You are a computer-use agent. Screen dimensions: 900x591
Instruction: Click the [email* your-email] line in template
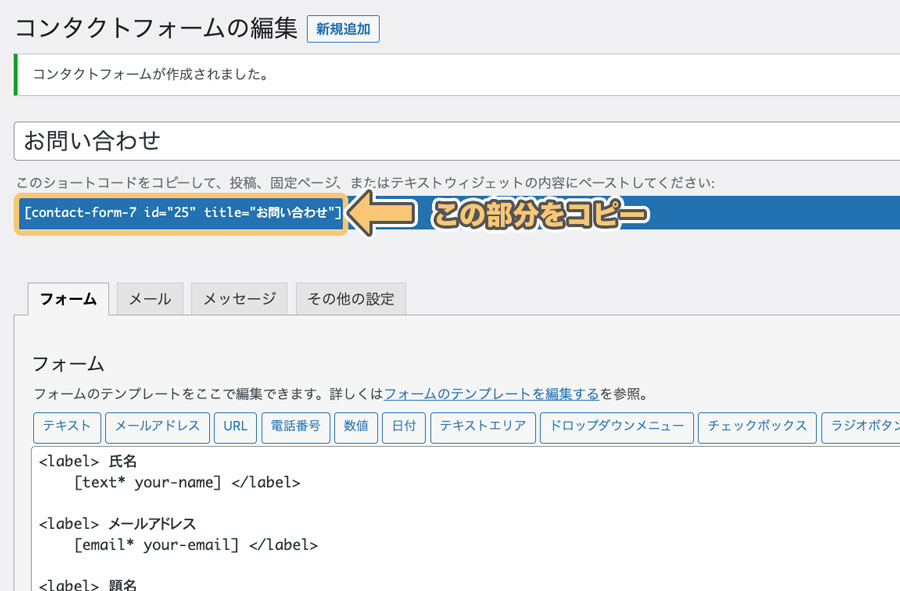196,545
